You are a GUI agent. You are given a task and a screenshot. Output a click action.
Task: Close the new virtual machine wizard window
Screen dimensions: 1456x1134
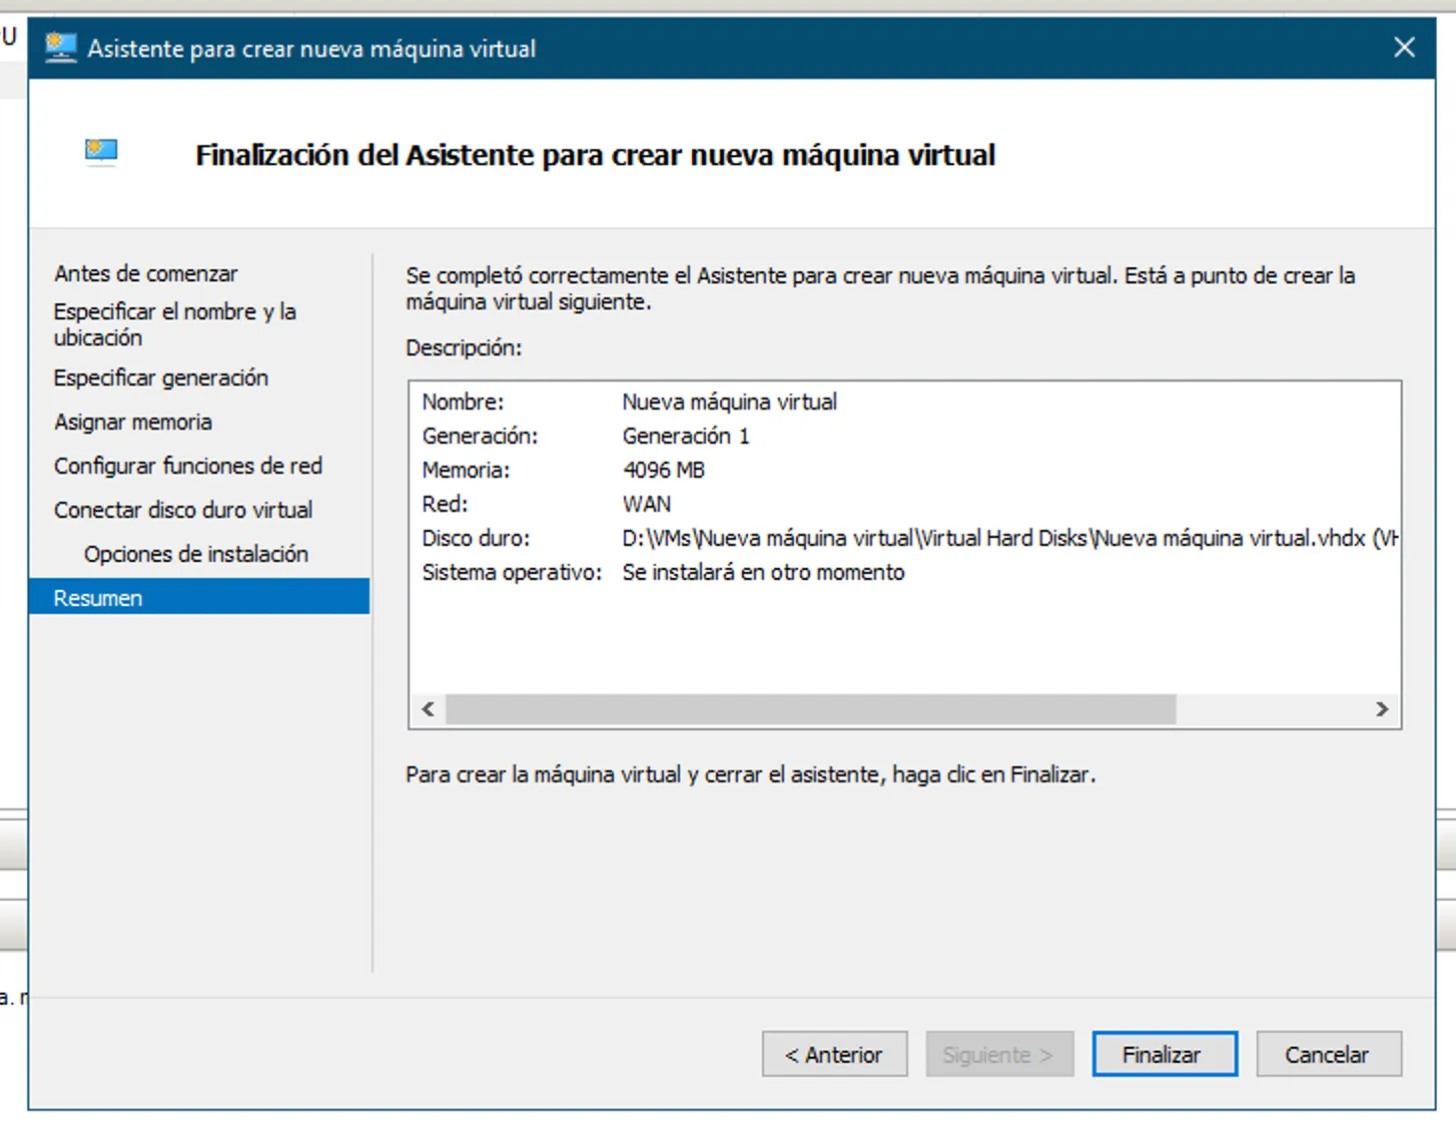(x=1404, y=48)
